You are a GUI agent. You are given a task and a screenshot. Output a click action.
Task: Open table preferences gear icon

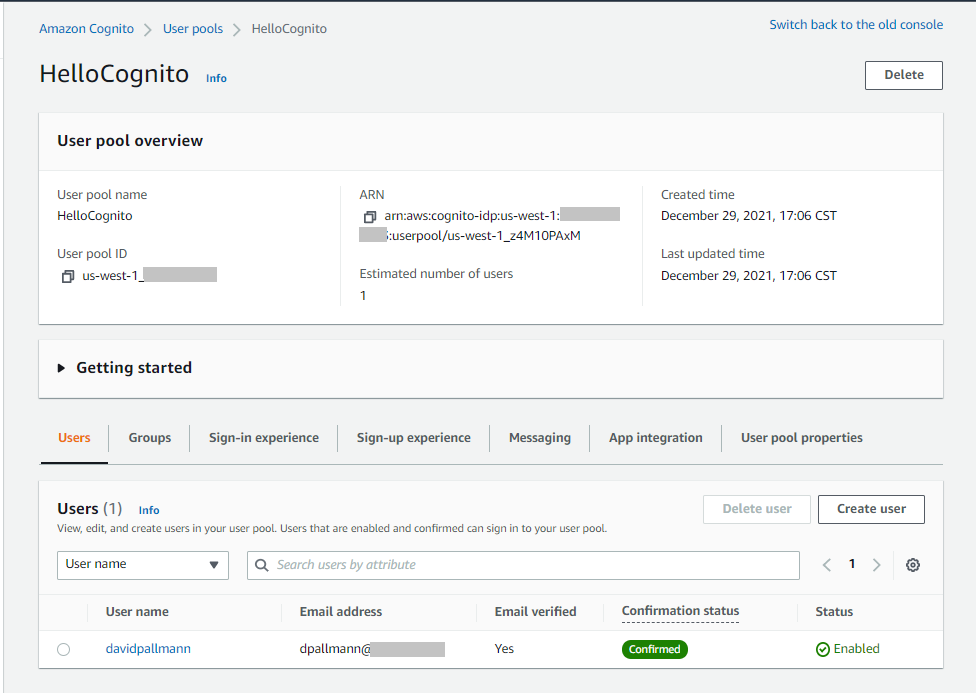coord(913,565)
